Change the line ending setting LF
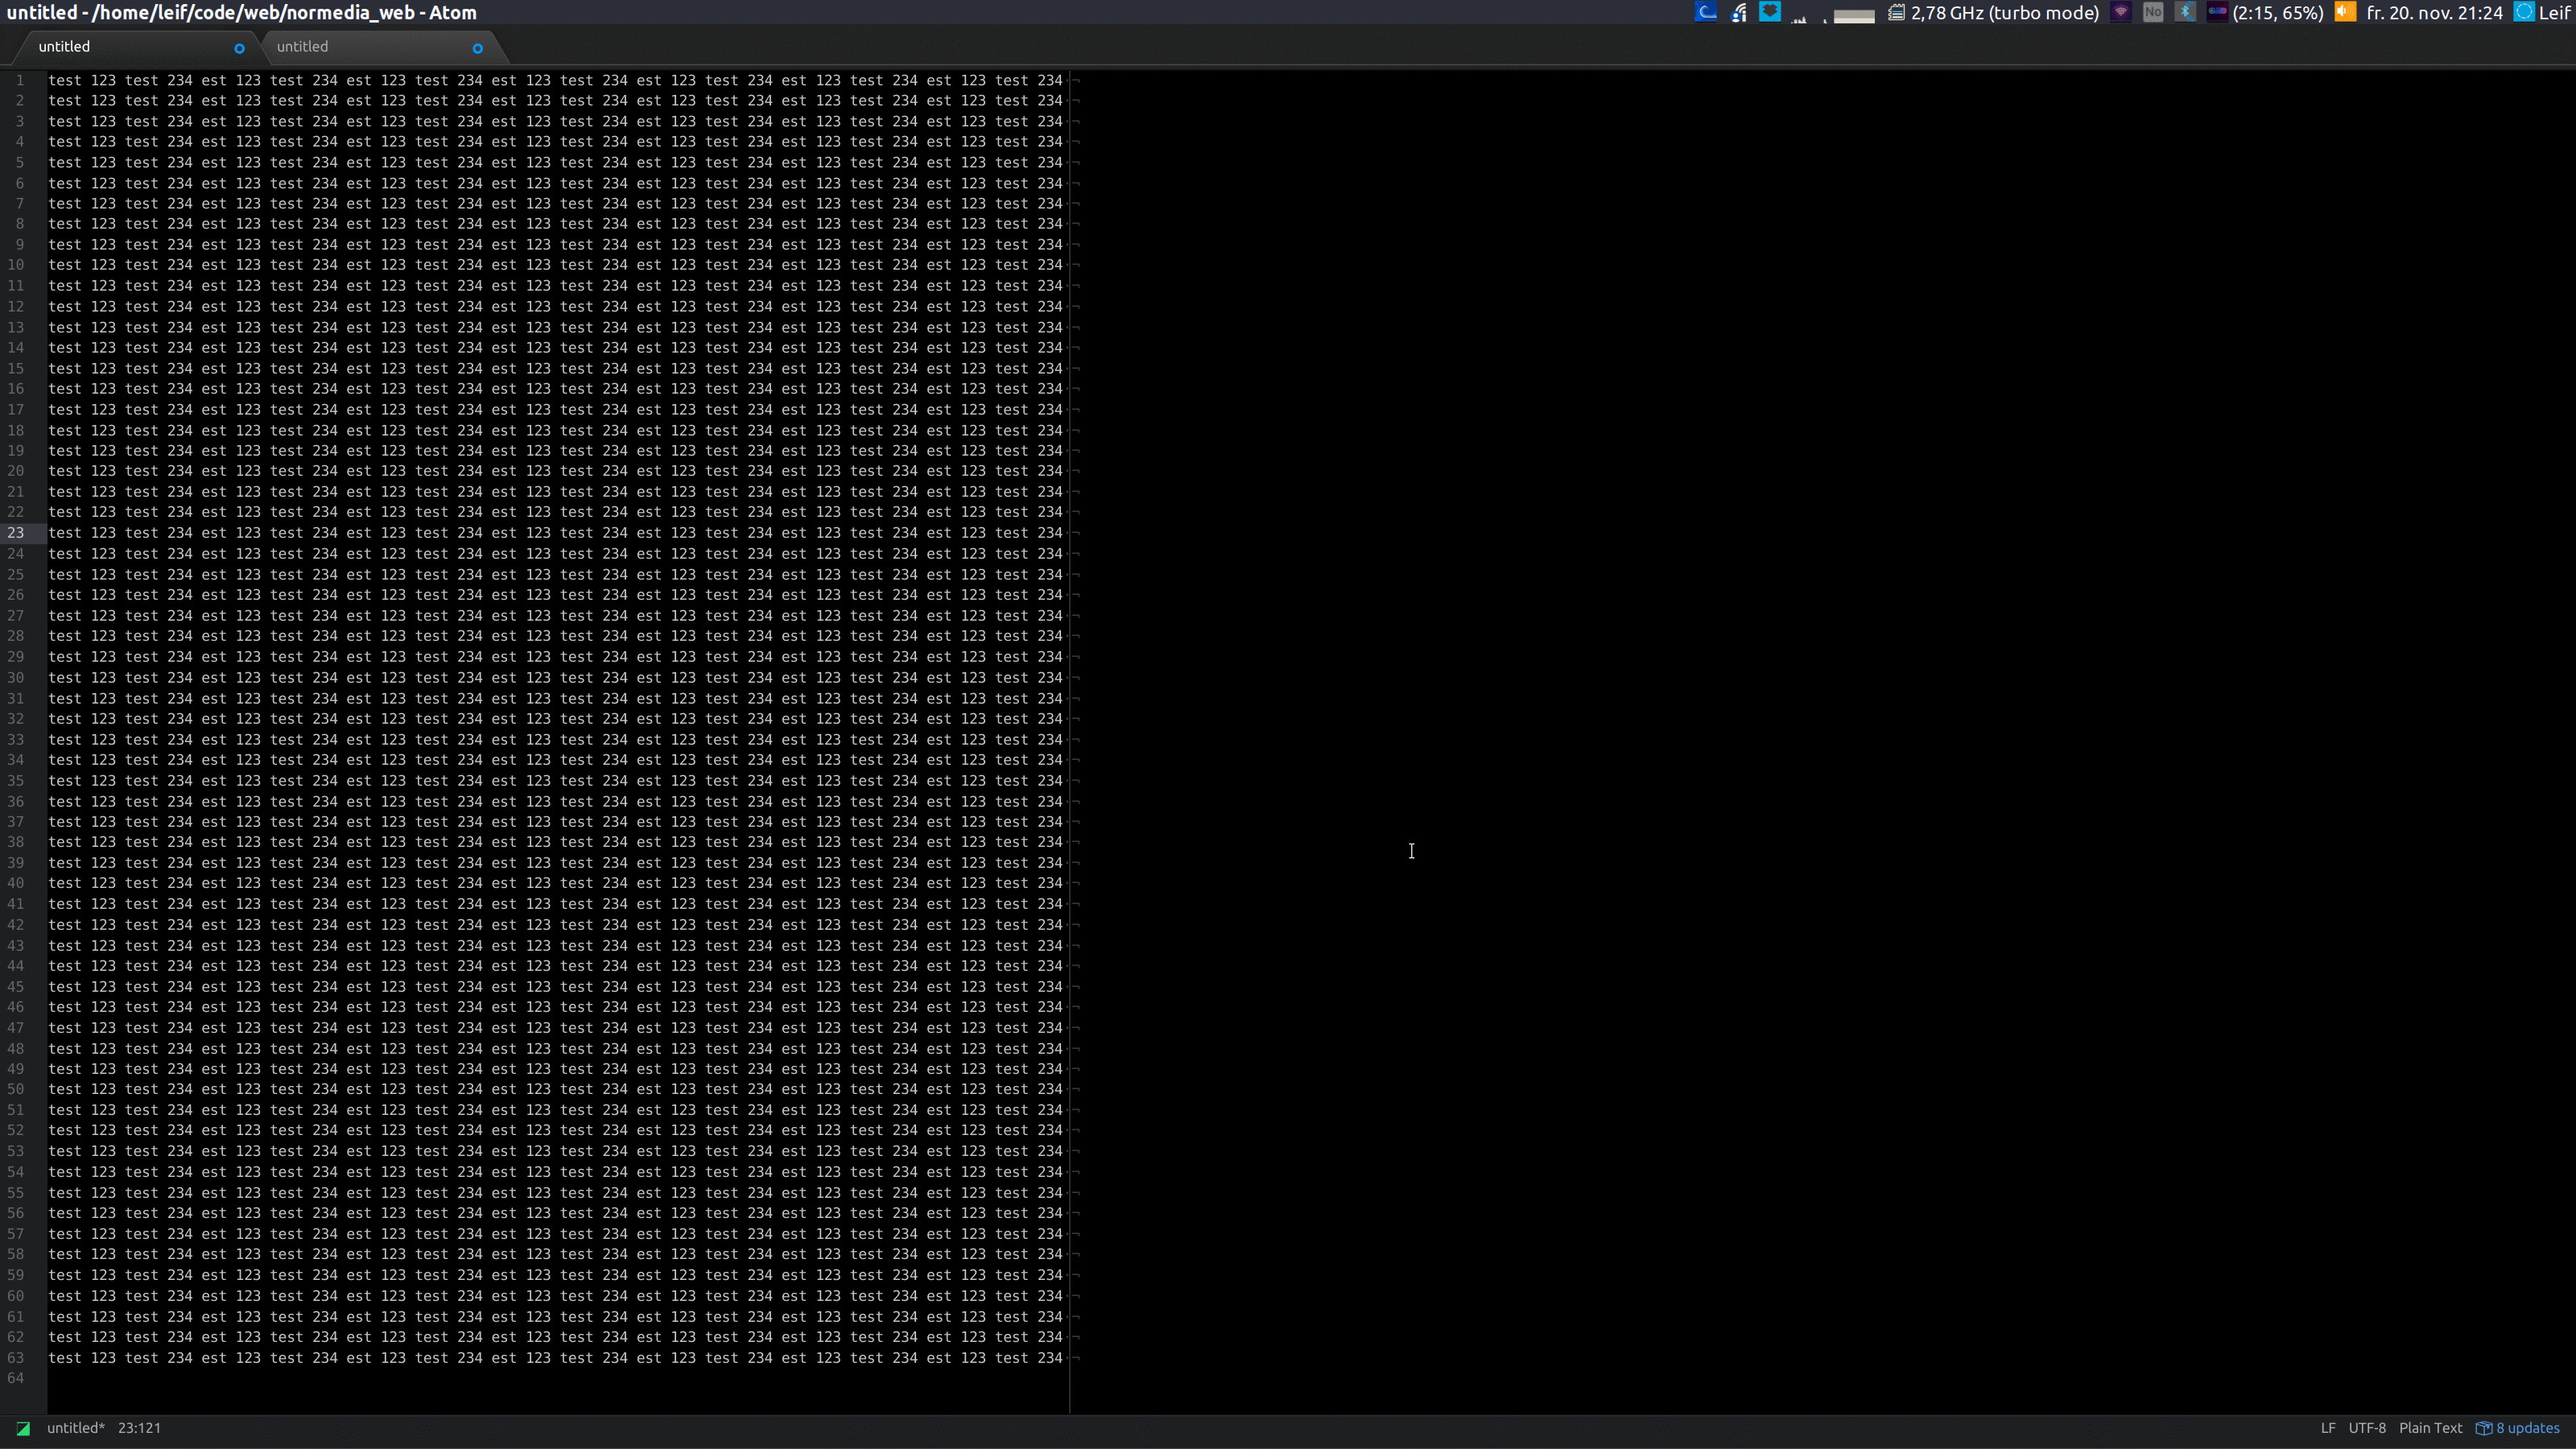The height and width of the screenshot is (1449, 2576). coord(2328,1428)
